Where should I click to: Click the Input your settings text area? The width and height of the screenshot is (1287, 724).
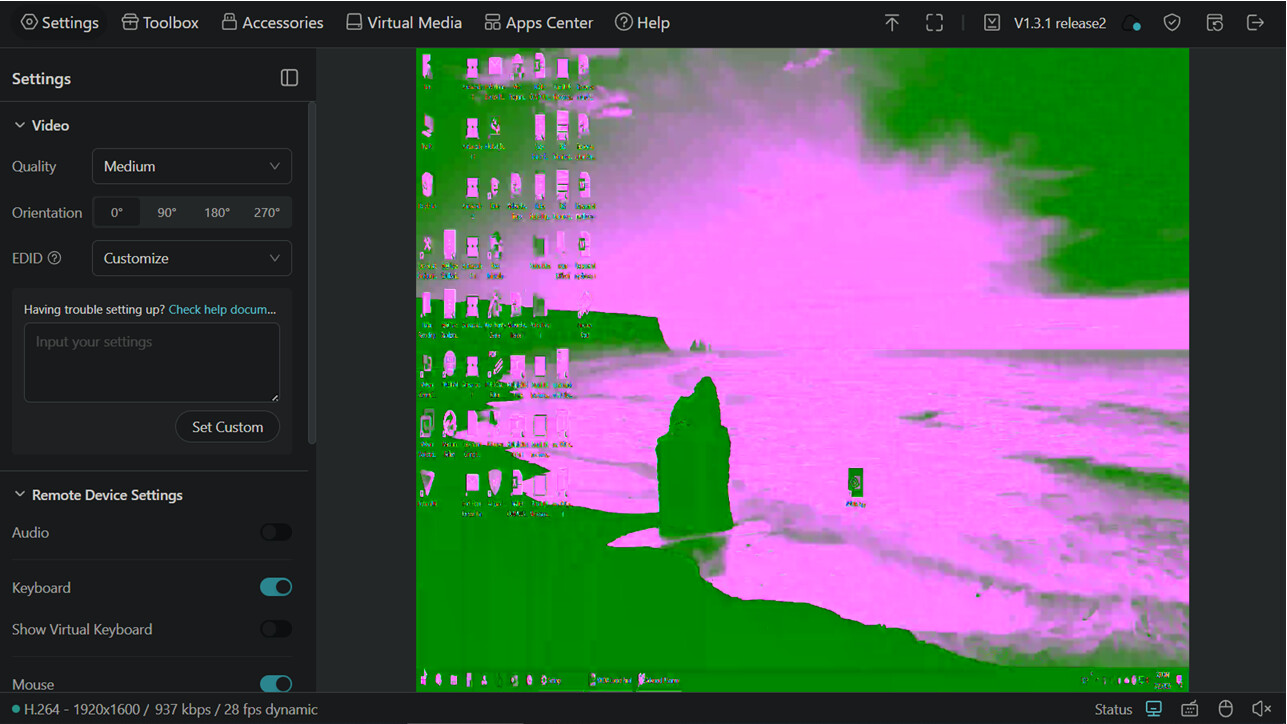click(152, 362)
